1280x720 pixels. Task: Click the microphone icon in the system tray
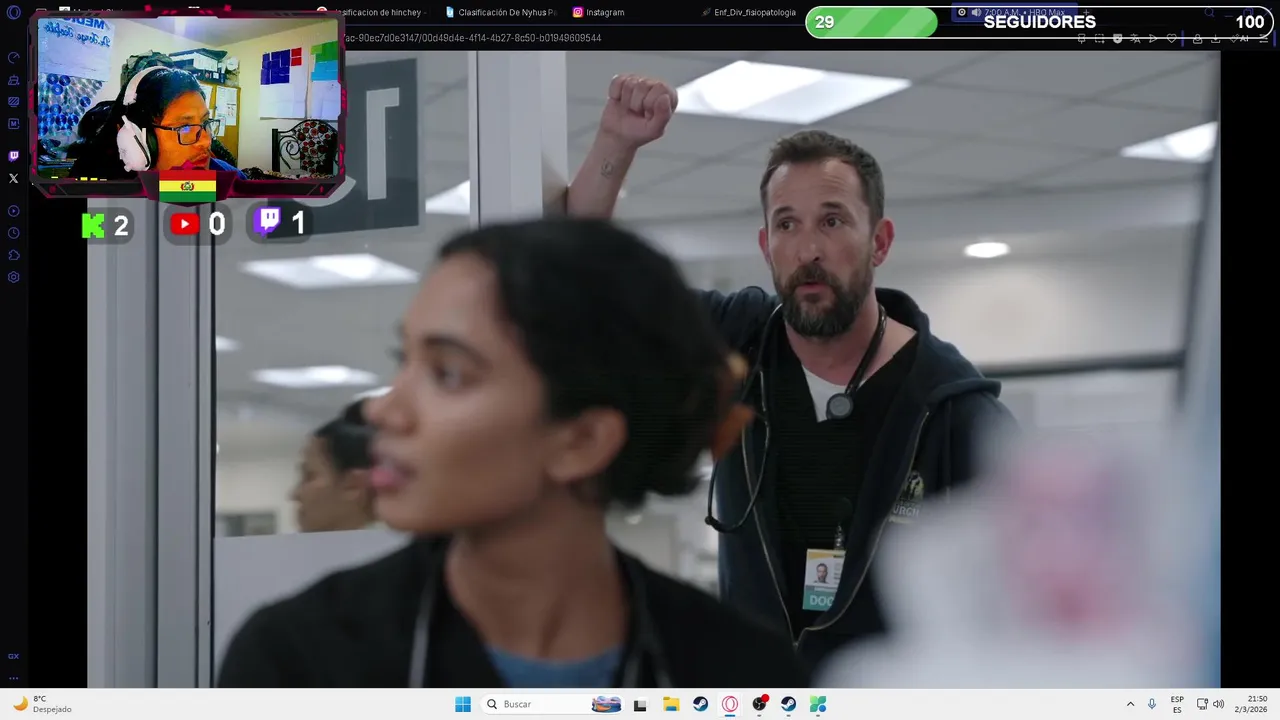tap(1152, 704)
